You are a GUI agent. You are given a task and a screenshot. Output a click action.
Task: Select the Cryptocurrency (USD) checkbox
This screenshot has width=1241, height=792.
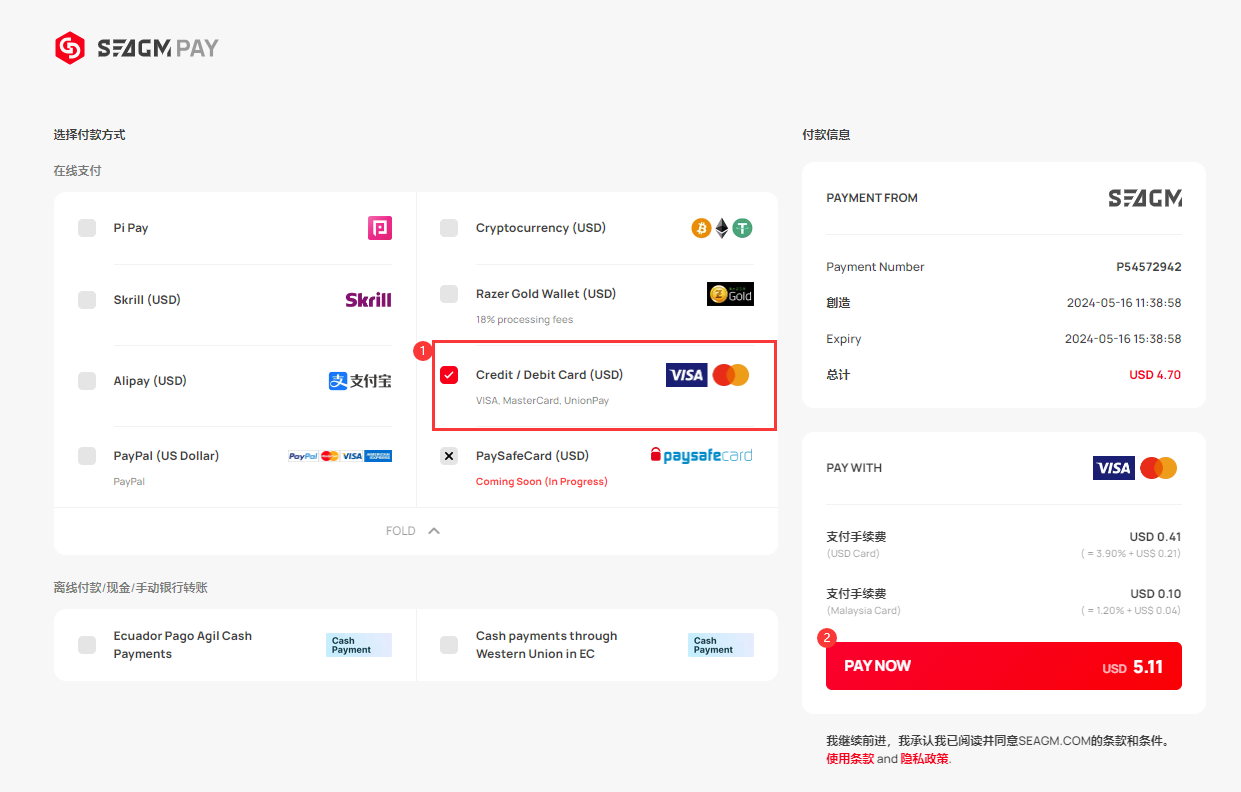(449, 228)
